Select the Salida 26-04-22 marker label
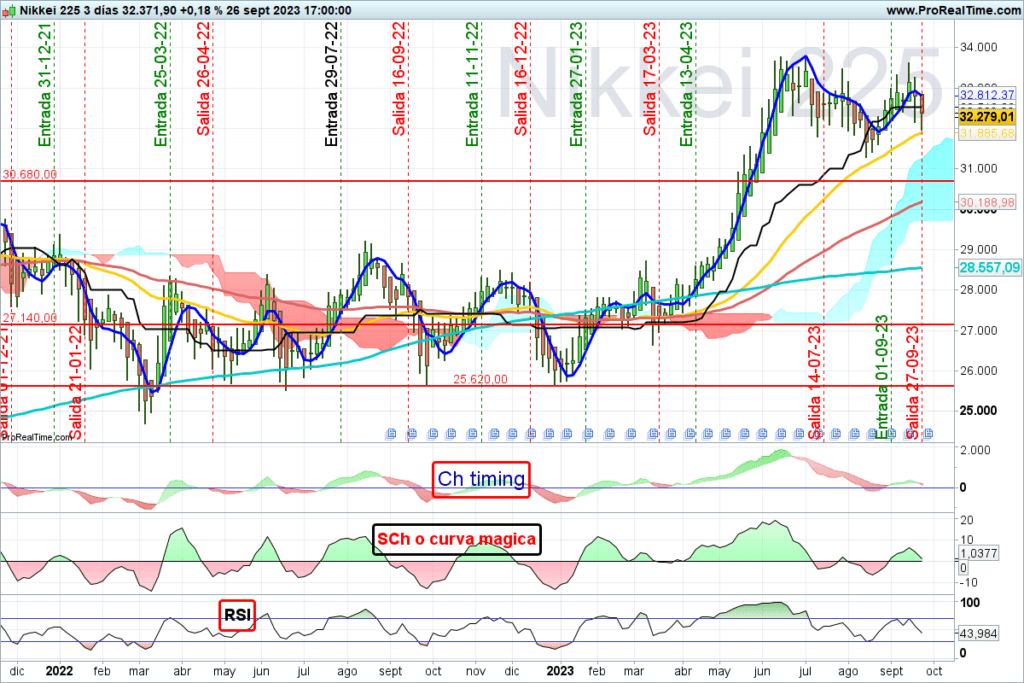The image size is (1024, 683). (204, 79)
